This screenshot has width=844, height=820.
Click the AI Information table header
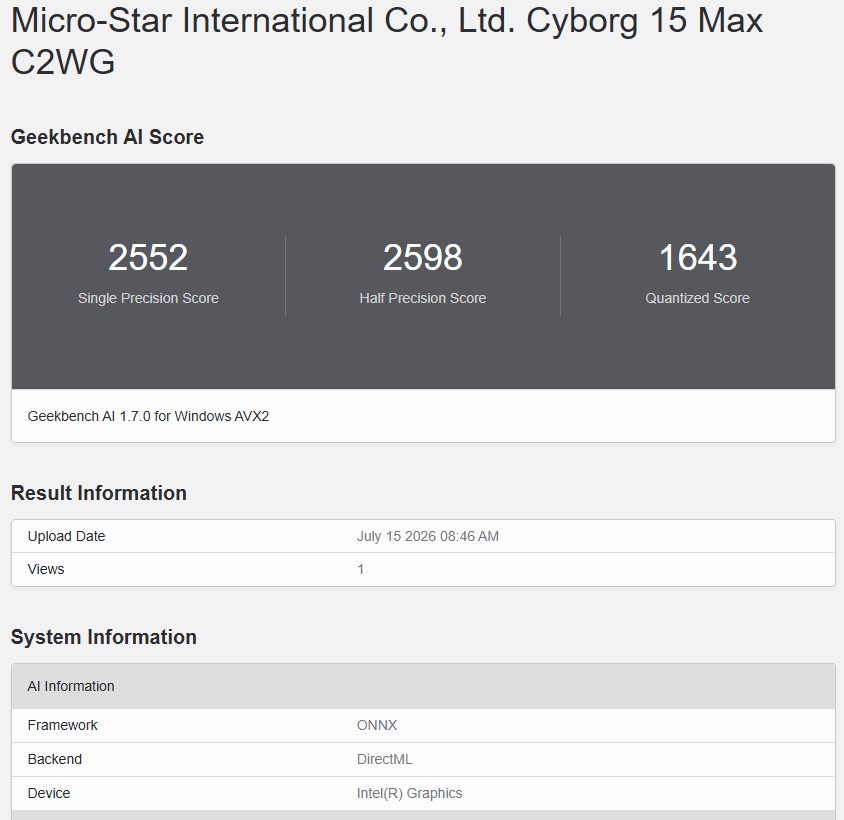[x=423, y=686]
